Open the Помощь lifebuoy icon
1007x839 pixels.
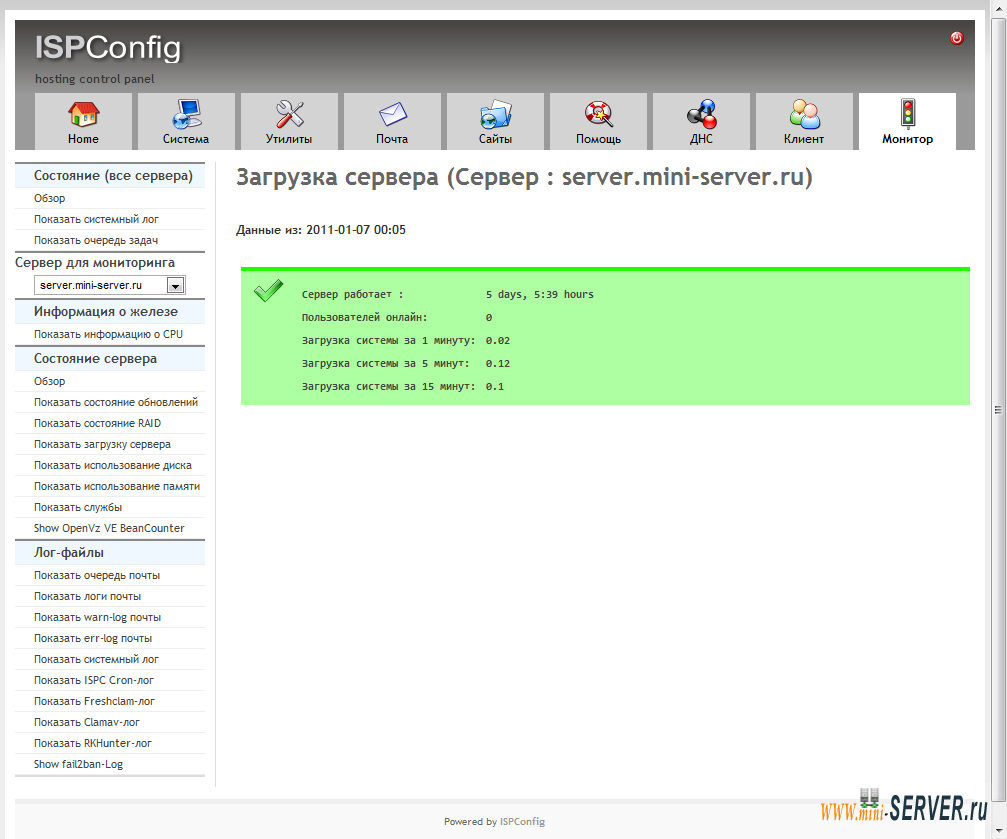(599, 114)
